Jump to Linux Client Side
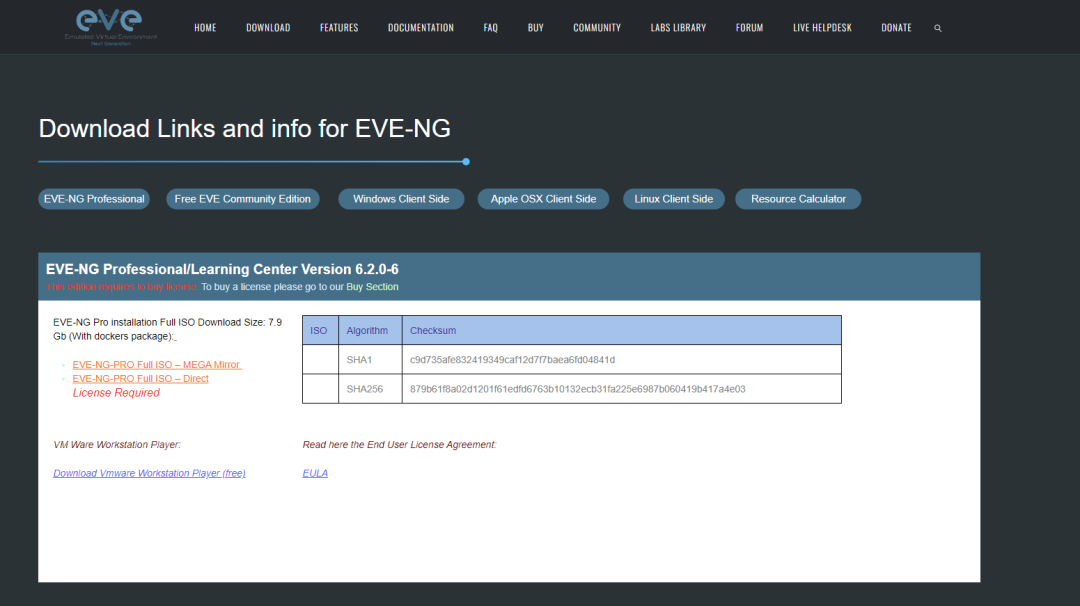Viewport: 1080px width, 606px height. tap(674, 199)
